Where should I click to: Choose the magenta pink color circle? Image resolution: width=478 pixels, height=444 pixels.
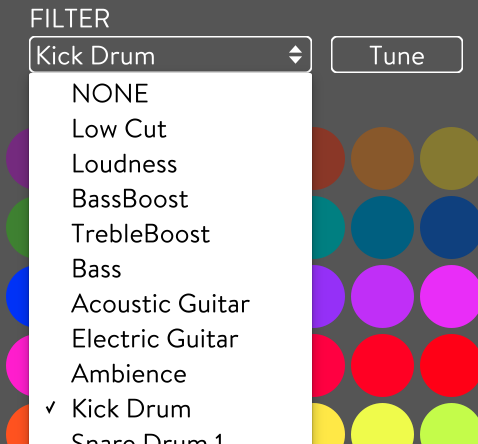tap(450, 296)
